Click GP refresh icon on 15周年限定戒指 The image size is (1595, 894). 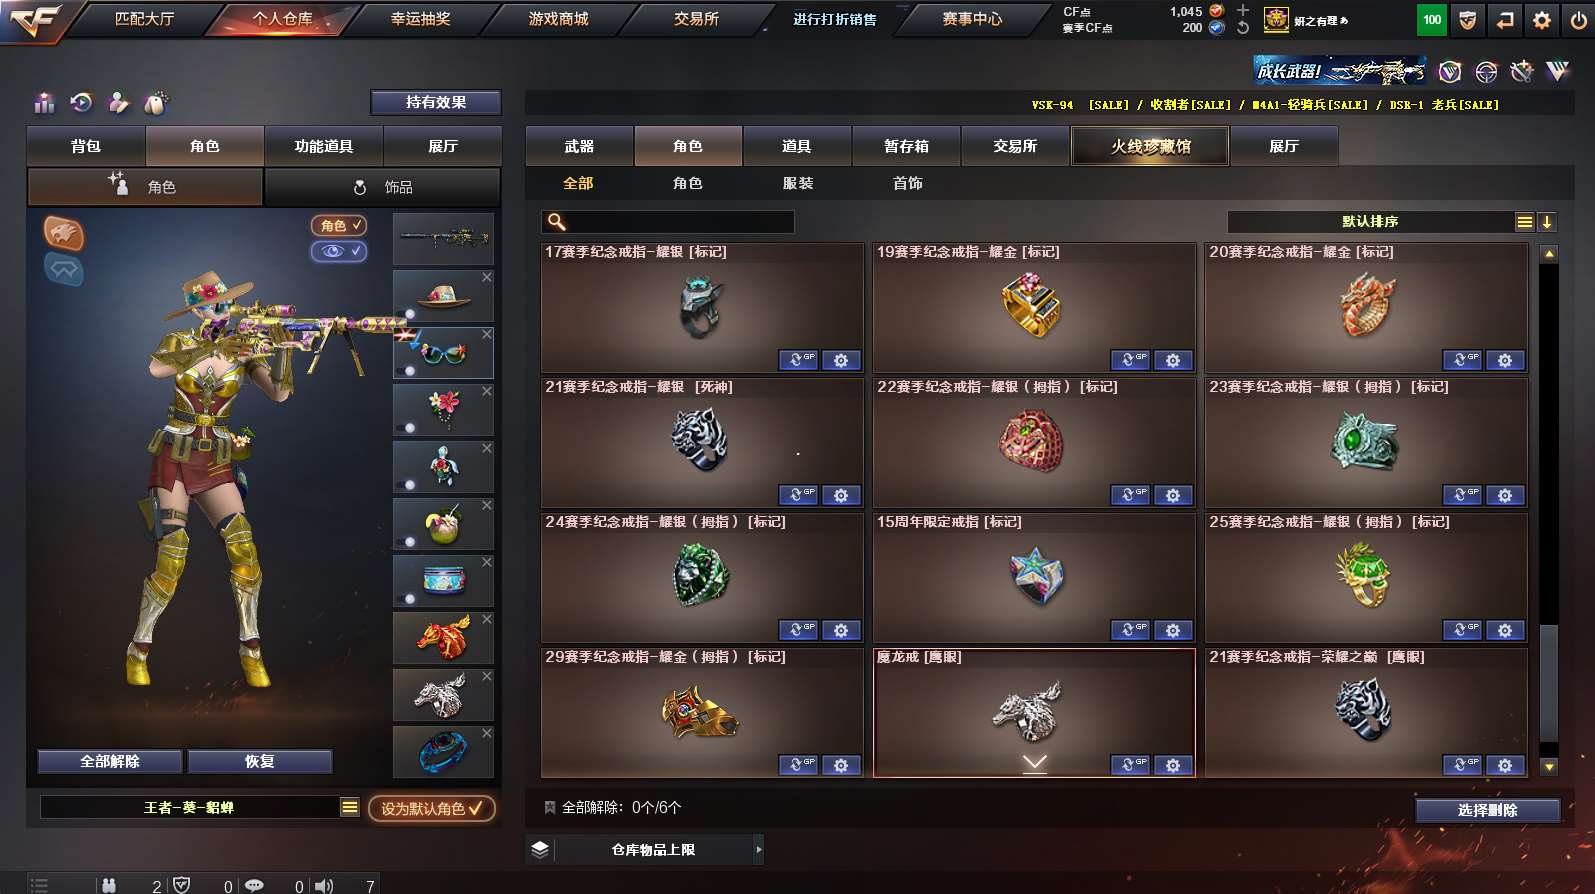pyautogui.click(x=1130, y=630)
